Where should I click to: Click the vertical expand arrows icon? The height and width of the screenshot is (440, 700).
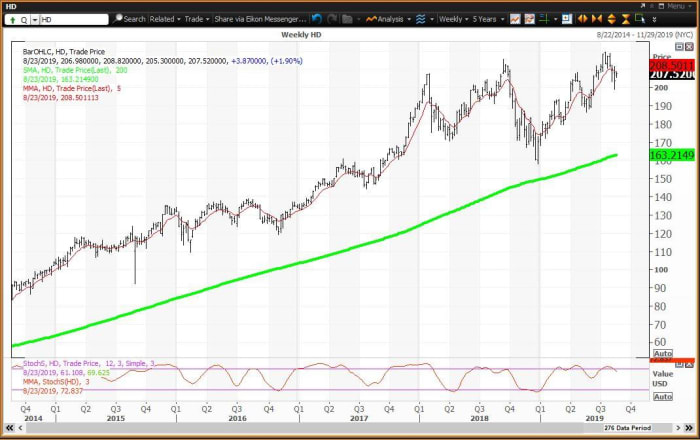tap(610, 19)
